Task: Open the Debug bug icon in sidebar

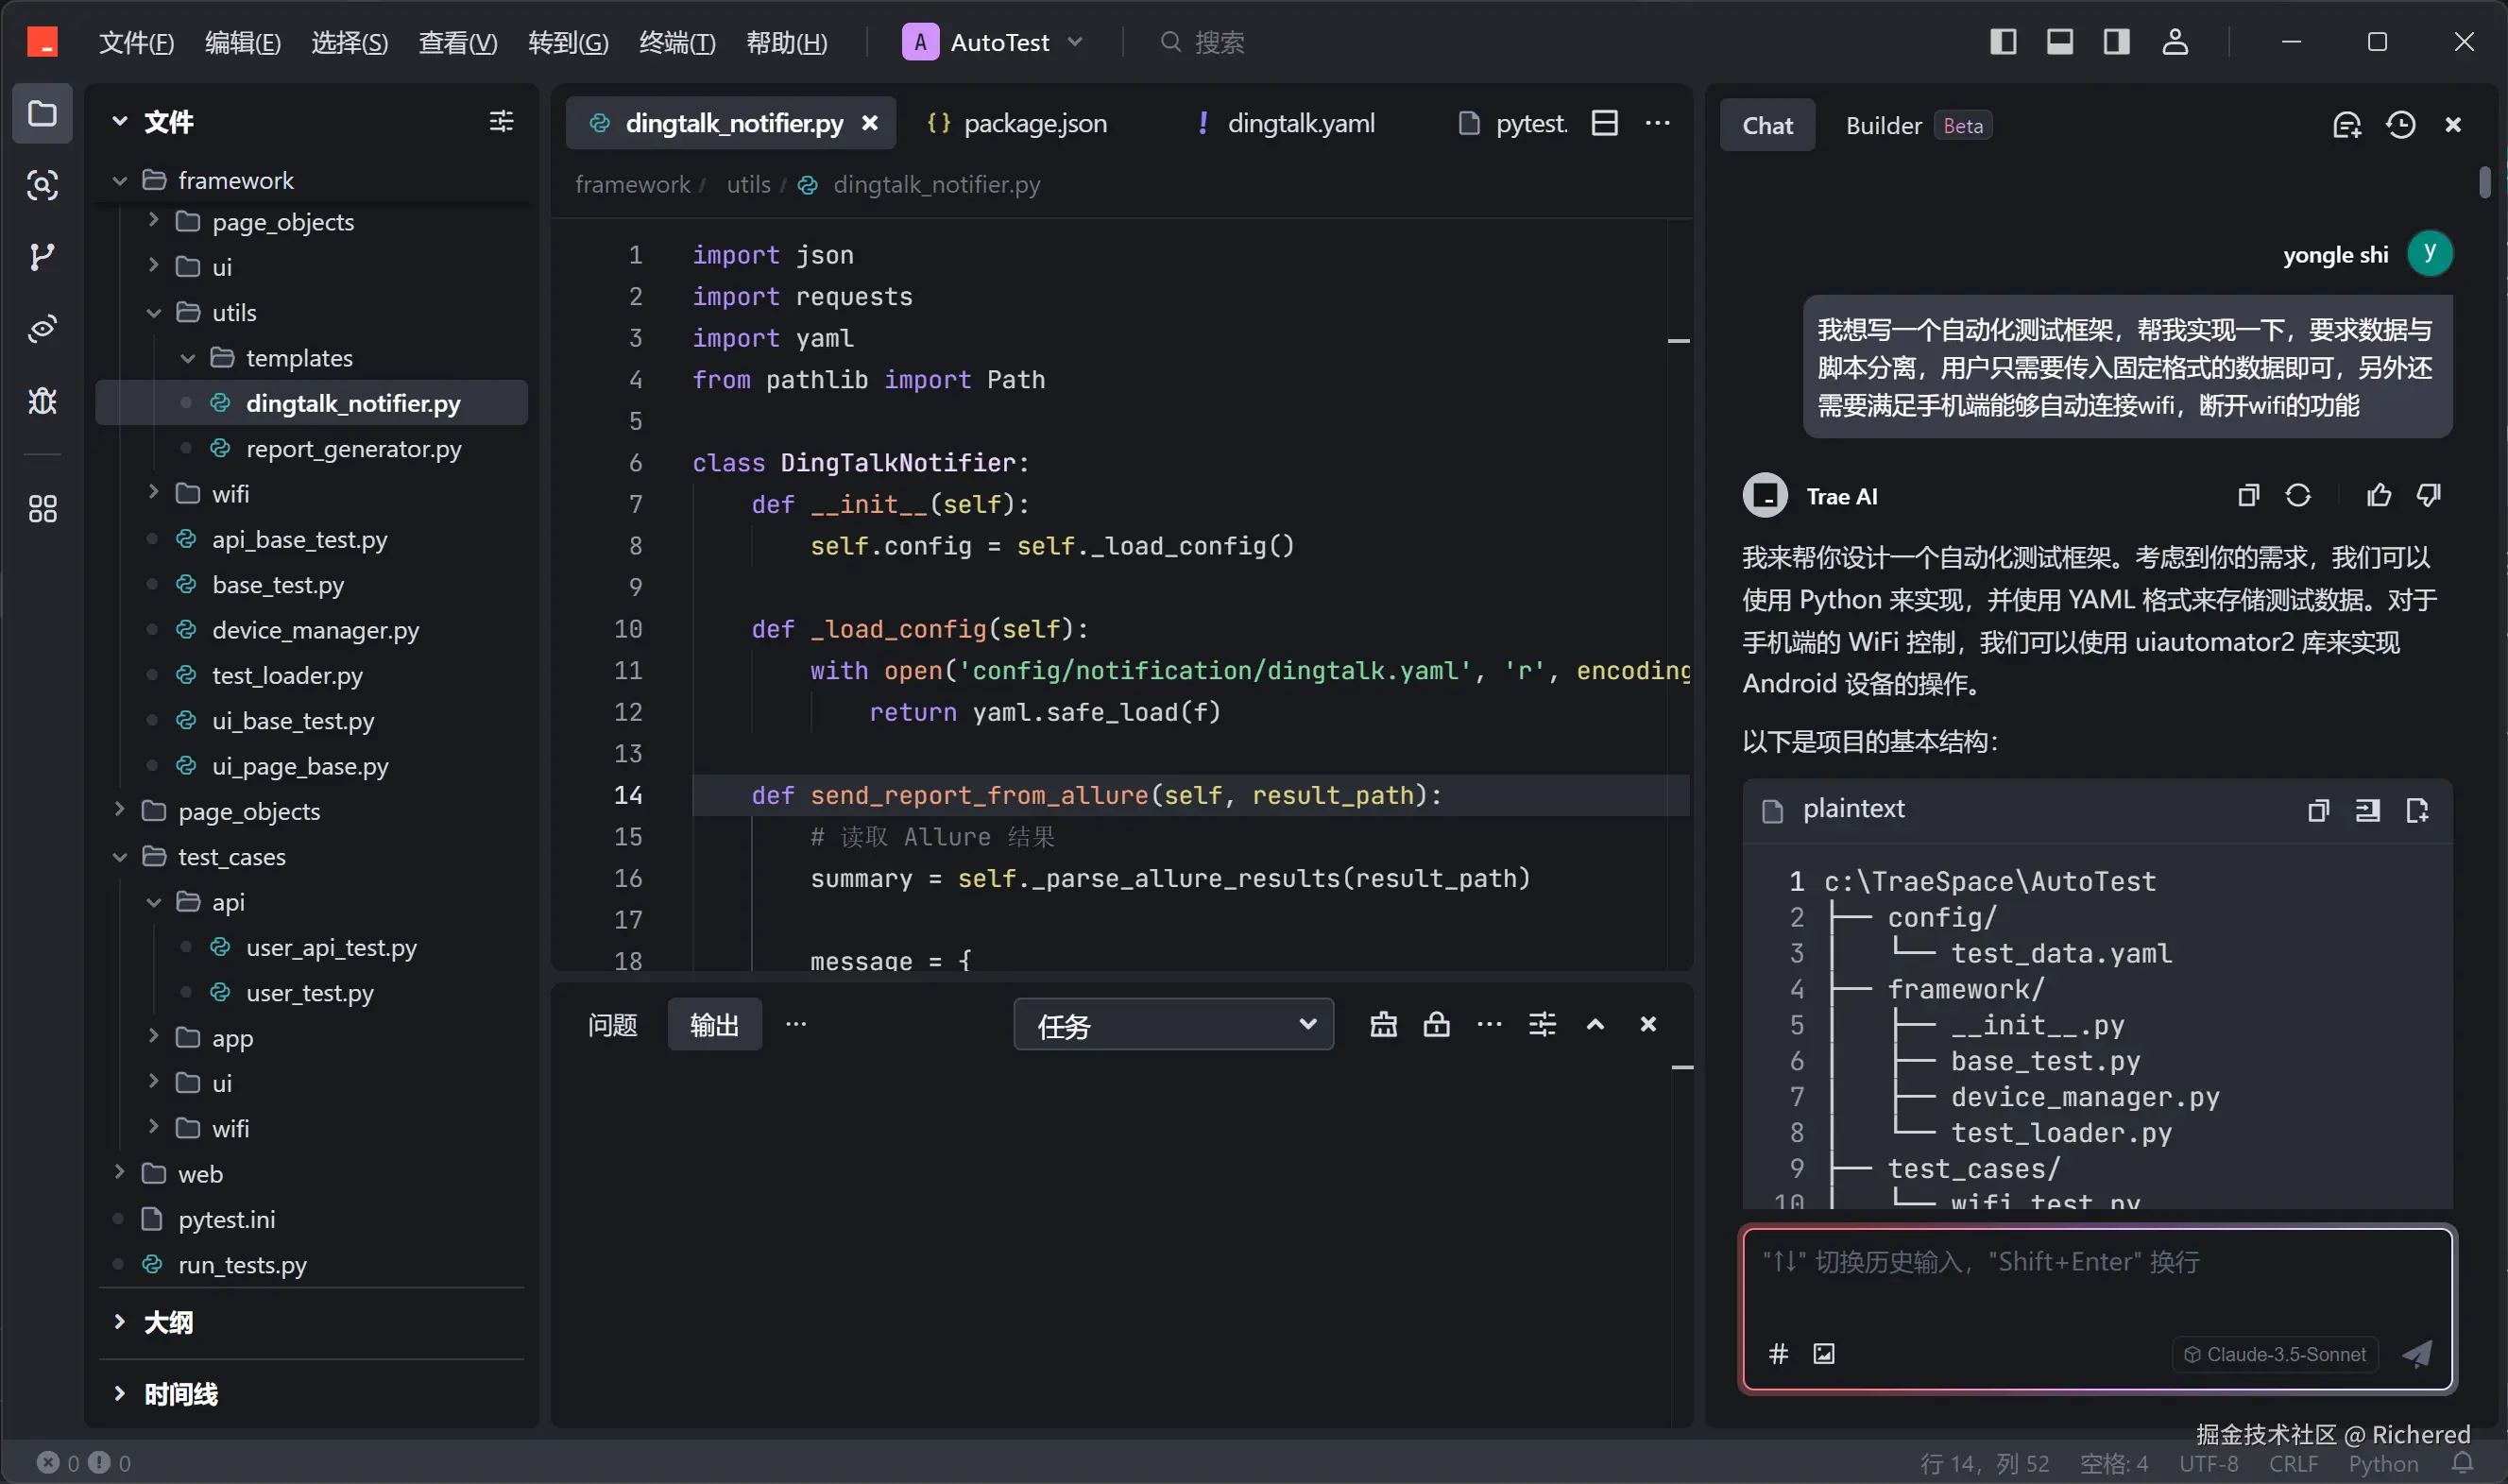Action: tap(41, 401)
